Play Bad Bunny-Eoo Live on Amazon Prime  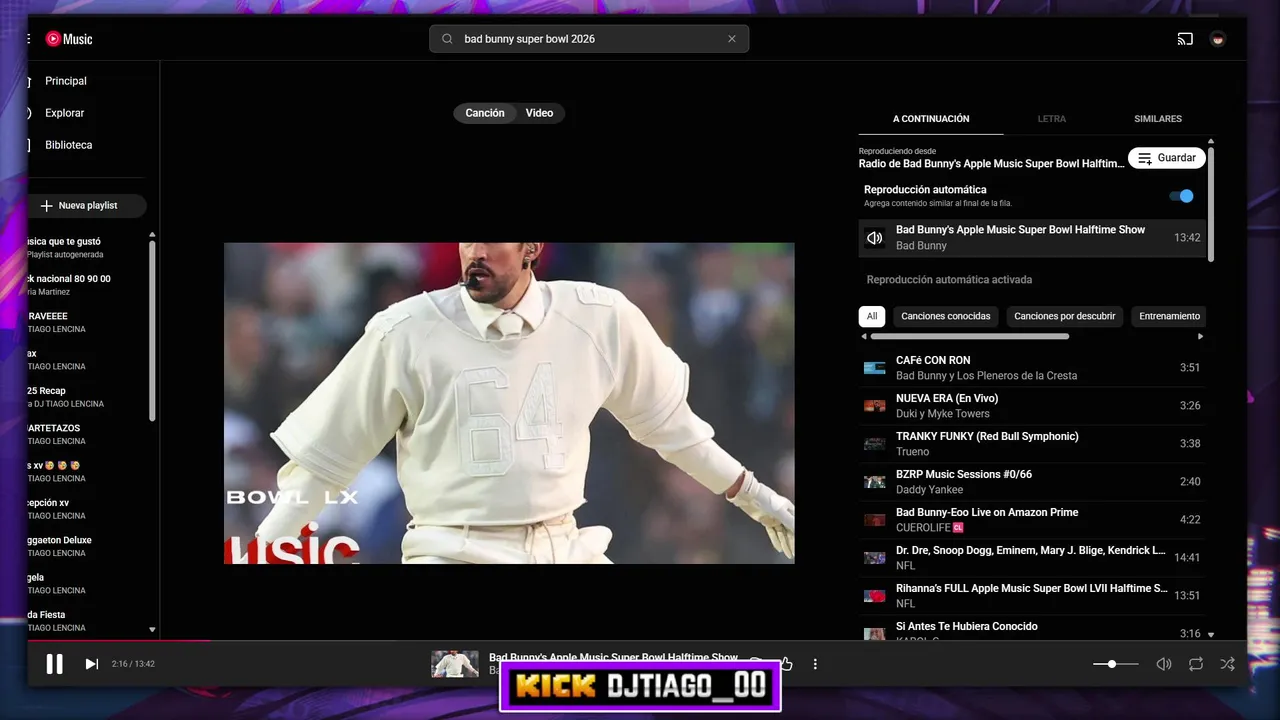(x=1032, y=520)
